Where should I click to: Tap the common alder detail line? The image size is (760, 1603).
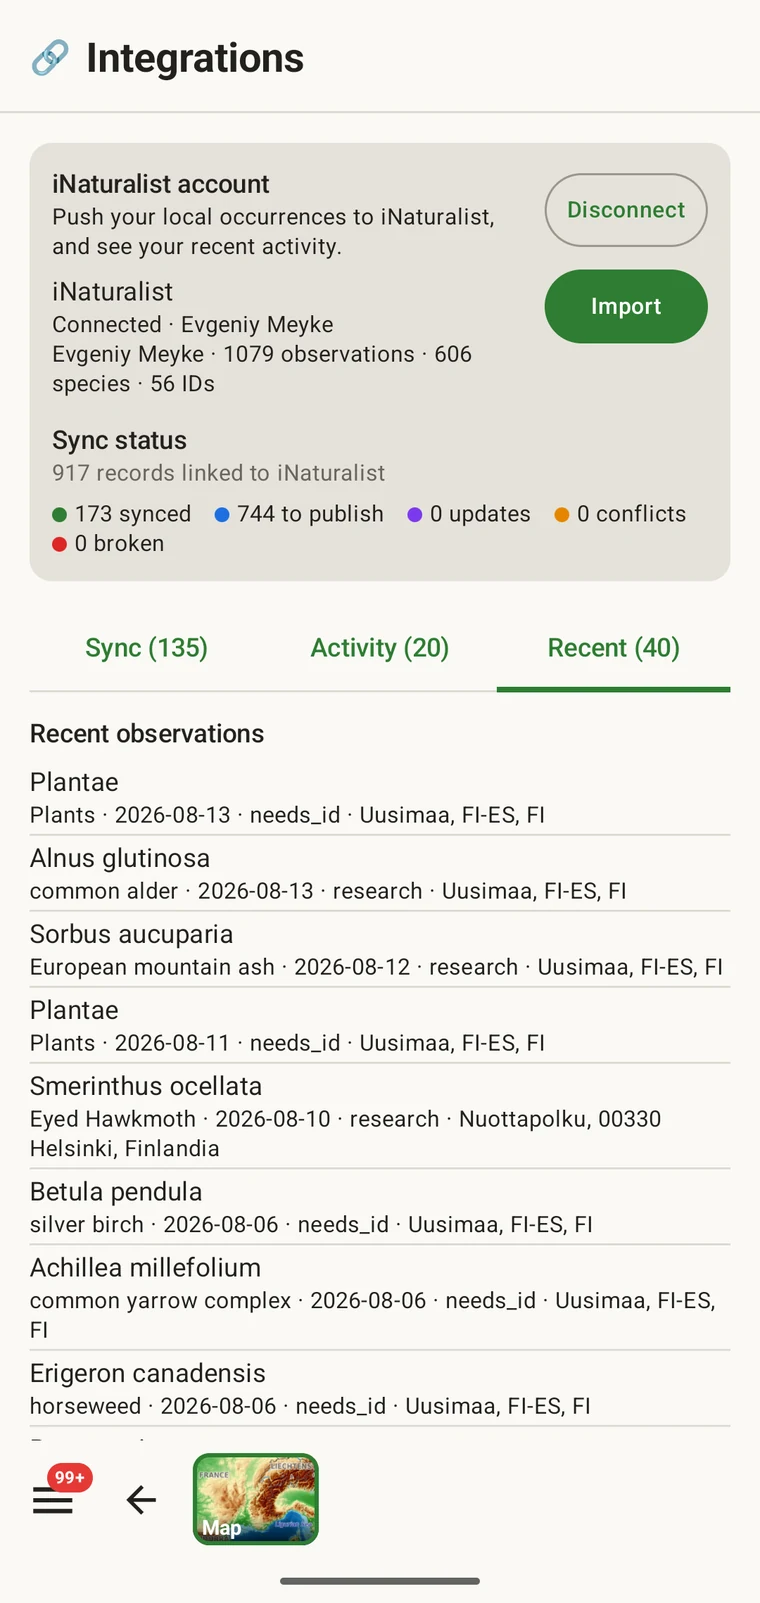(328, 891)
